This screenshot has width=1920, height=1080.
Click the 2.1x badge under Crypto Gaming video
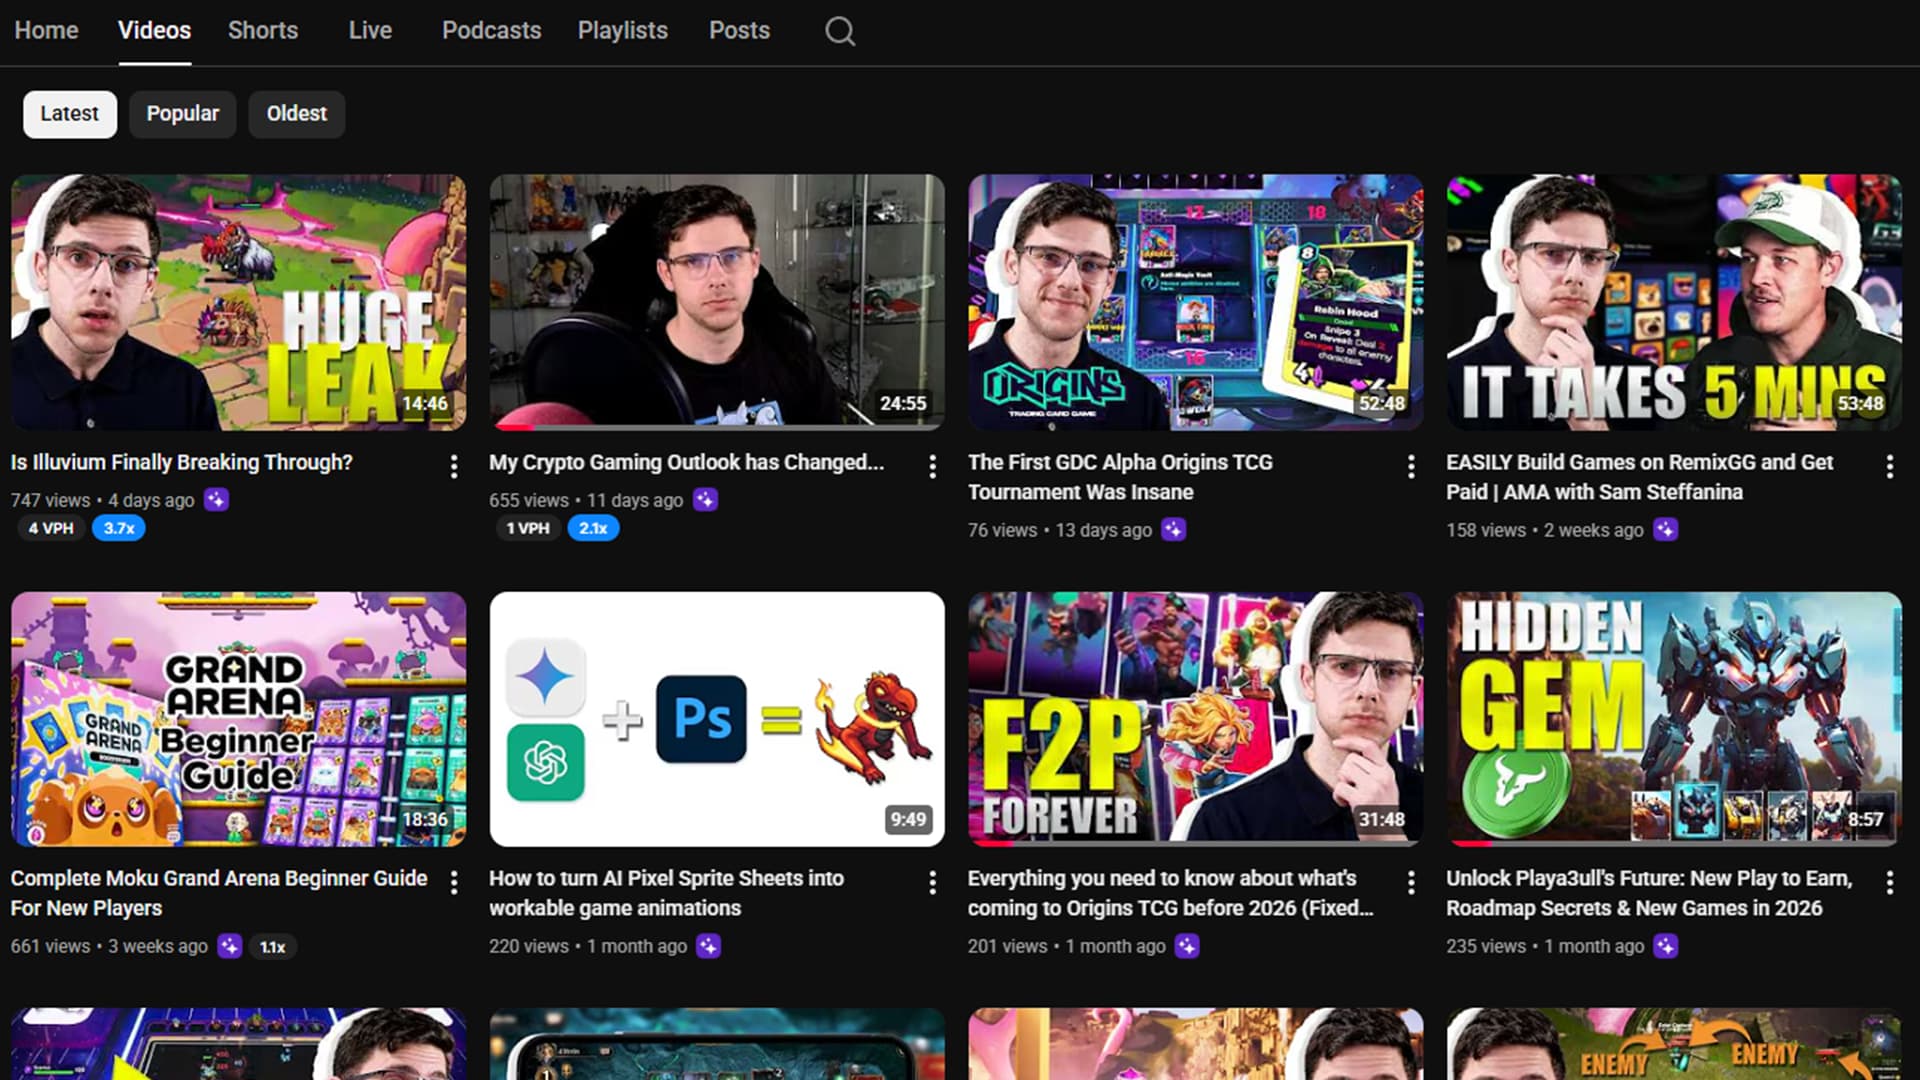click(x=593, y=528)
